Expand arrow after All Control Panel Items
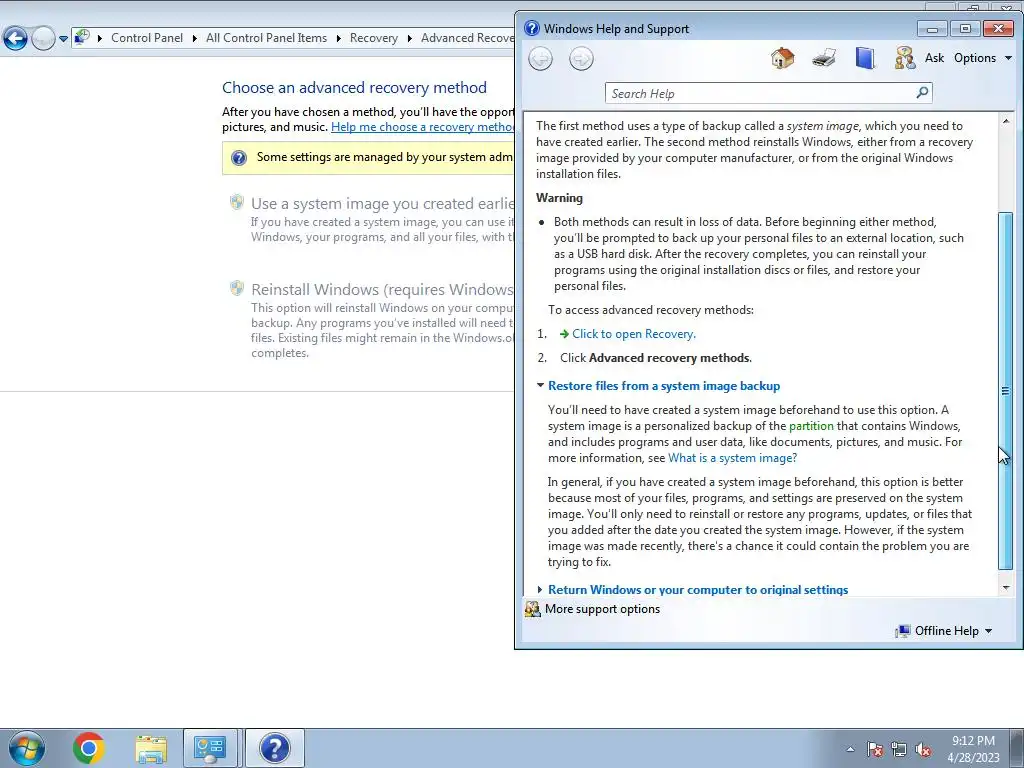 (x=338, y=38)
